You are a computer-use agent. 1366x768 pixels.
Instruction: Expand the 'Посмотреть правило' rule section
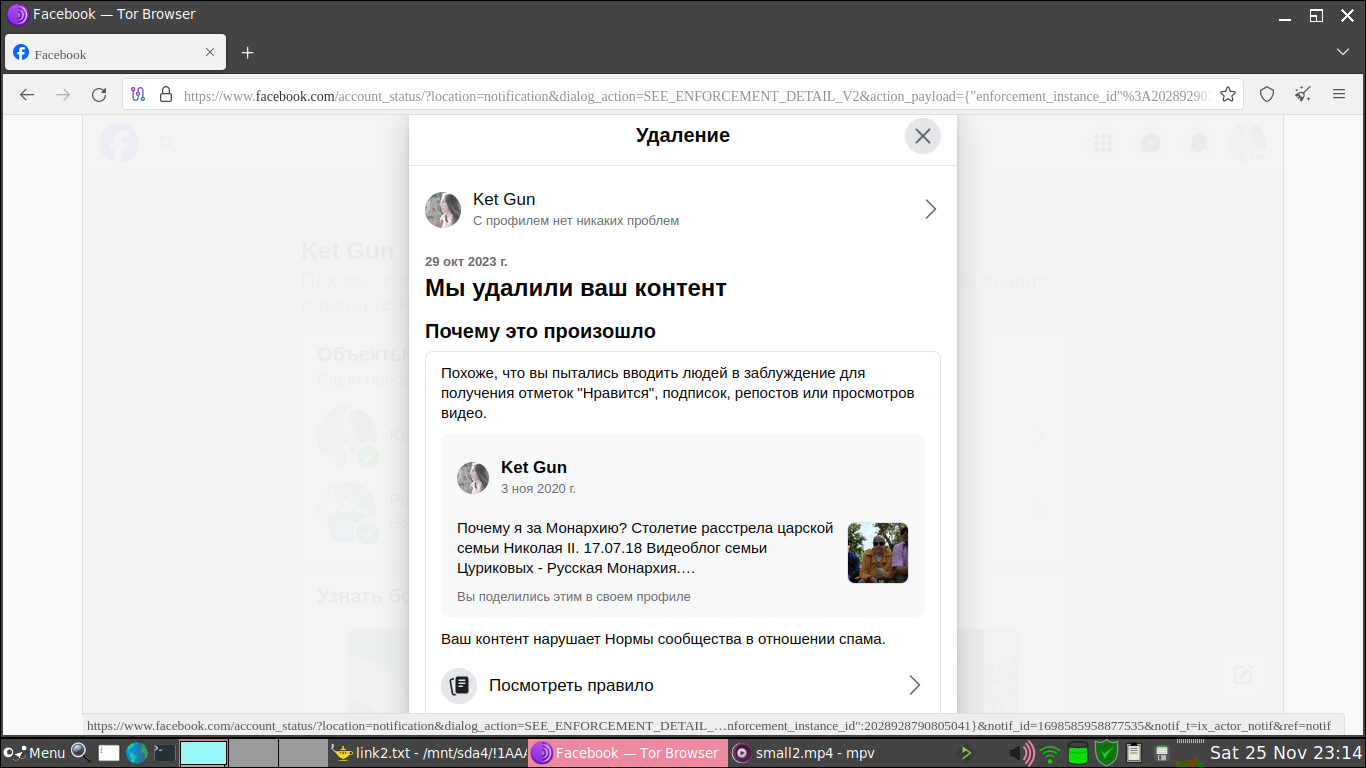(913, 685)
